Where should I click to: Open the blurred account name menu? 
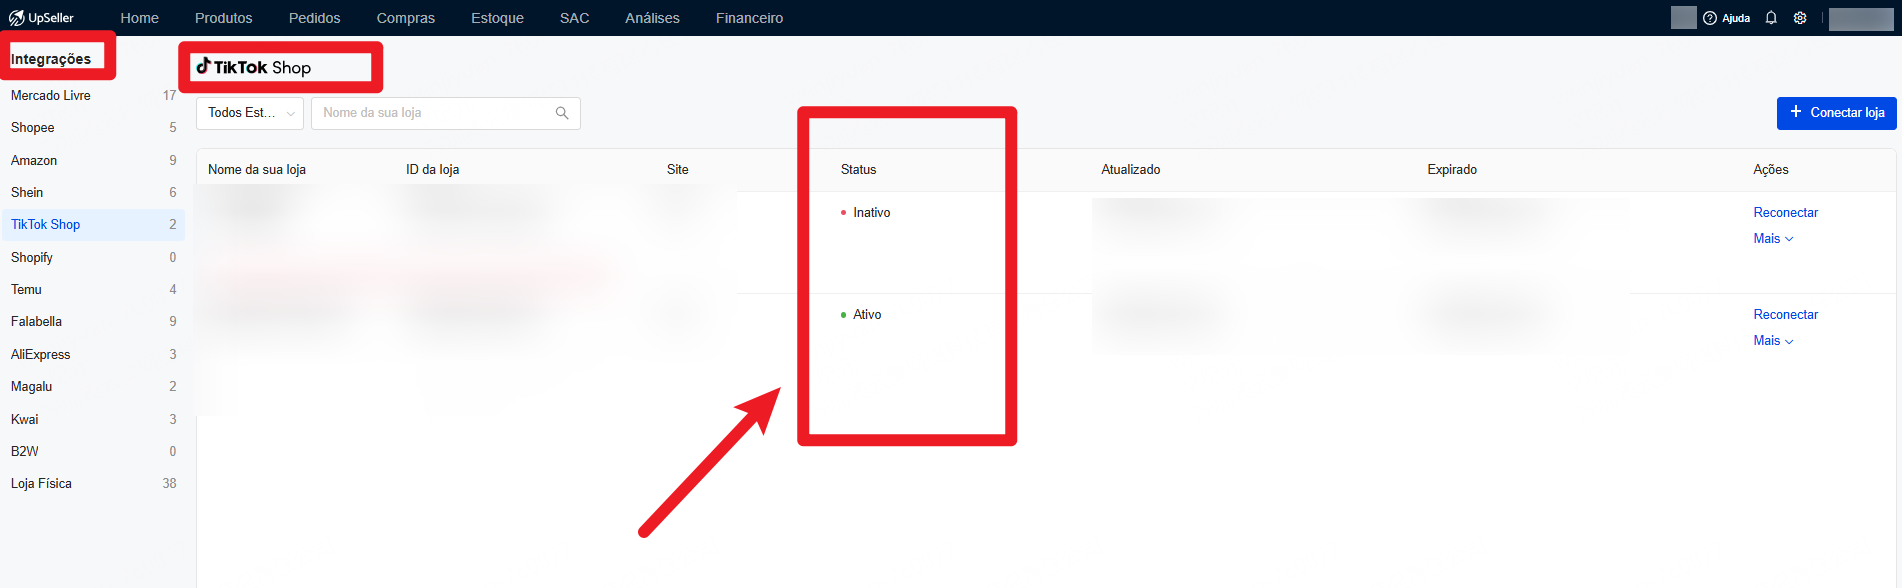[x=1861, y=18]
